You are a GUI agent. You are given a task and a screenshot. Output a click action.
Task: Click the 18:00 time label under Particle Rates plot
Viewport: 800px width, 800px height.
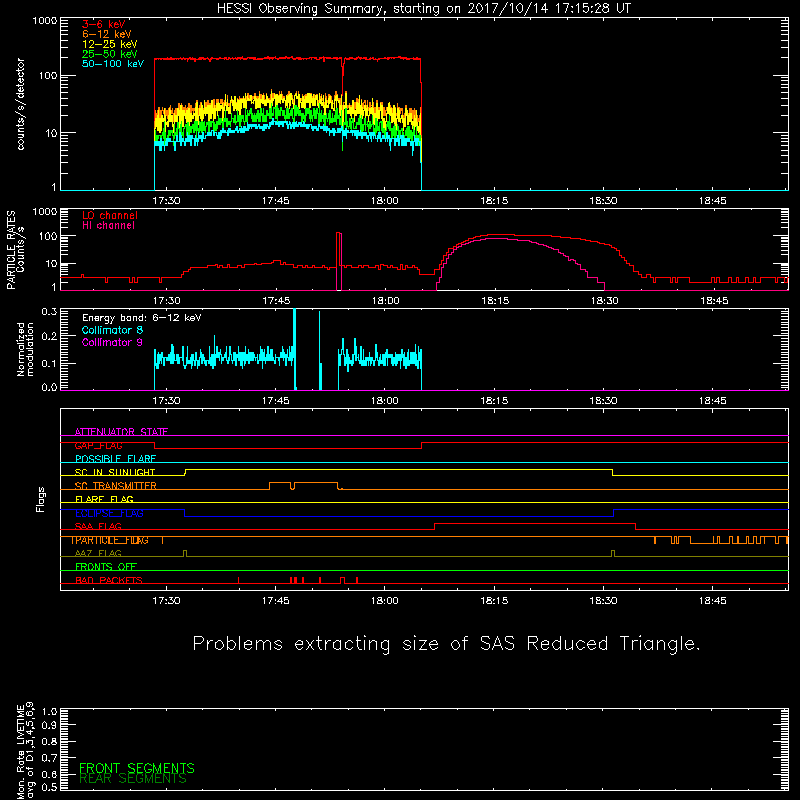385,301
